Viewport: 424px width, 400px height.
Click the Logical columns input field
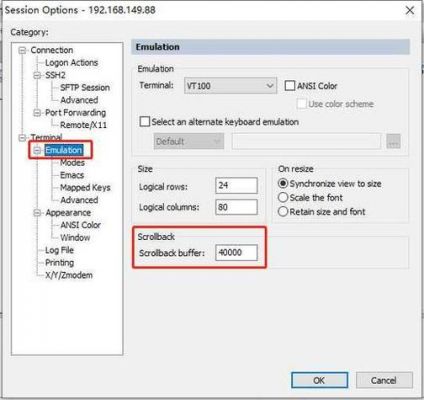pos(236,207)
